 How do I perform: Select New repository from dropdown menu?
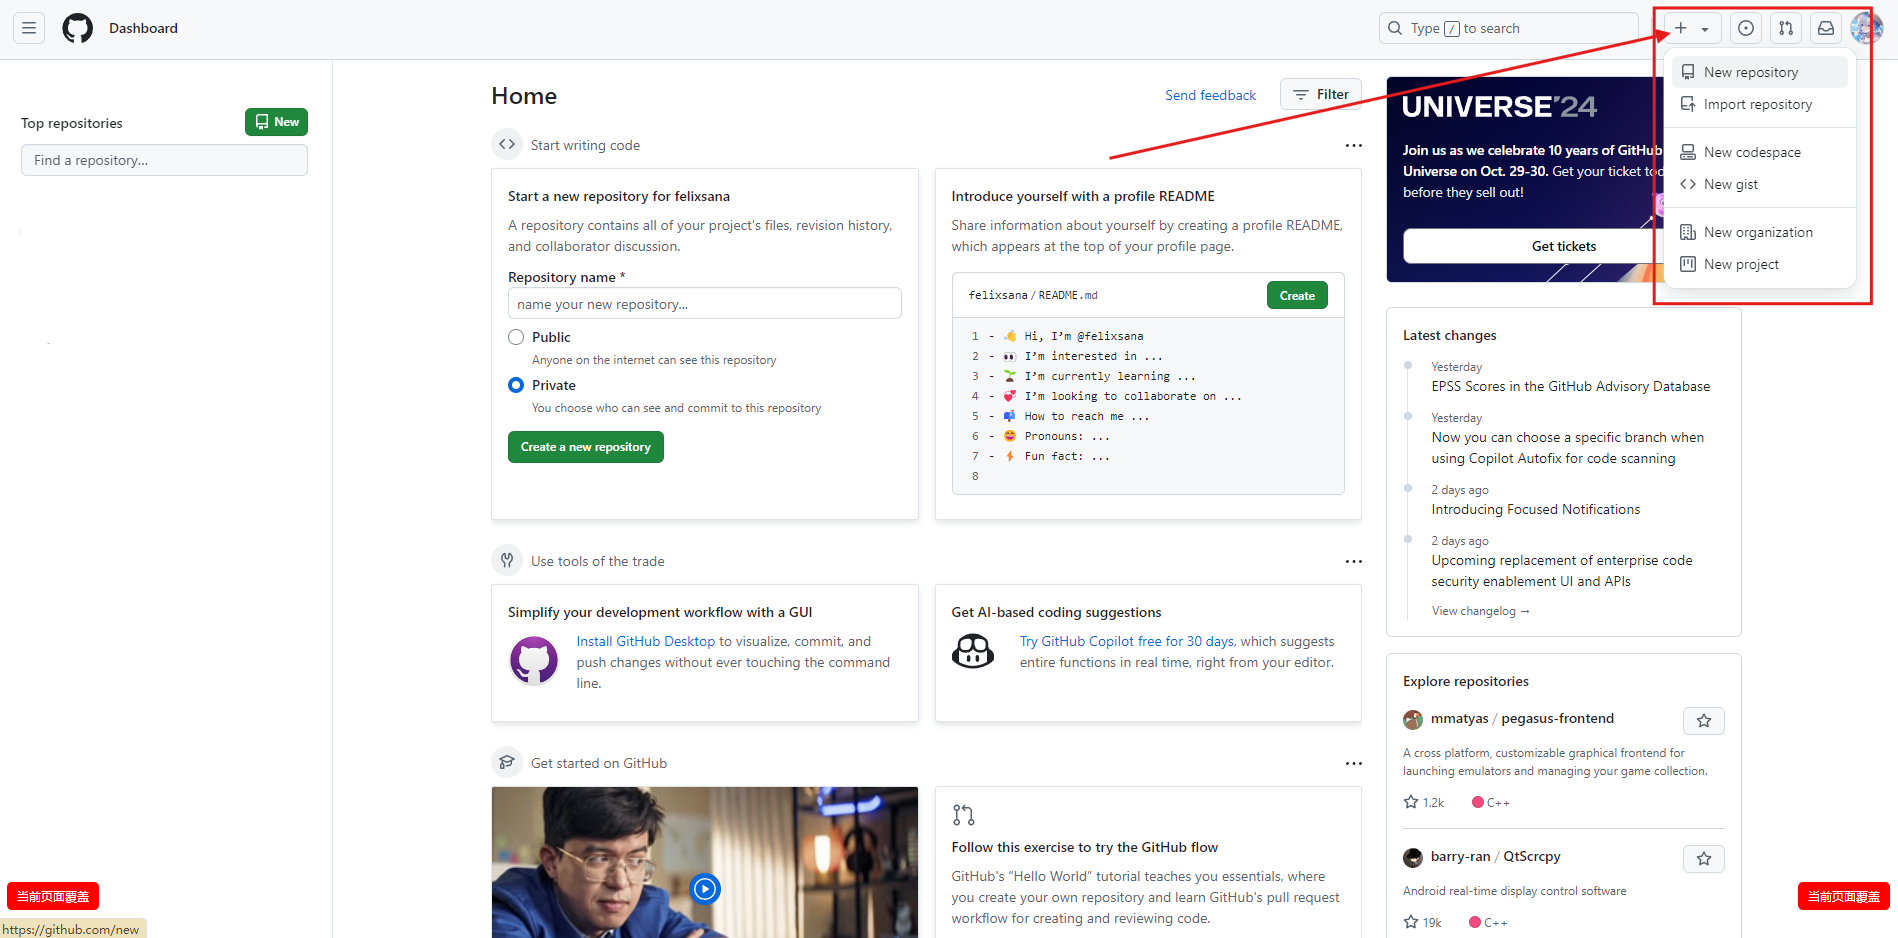pos(1759,72)
